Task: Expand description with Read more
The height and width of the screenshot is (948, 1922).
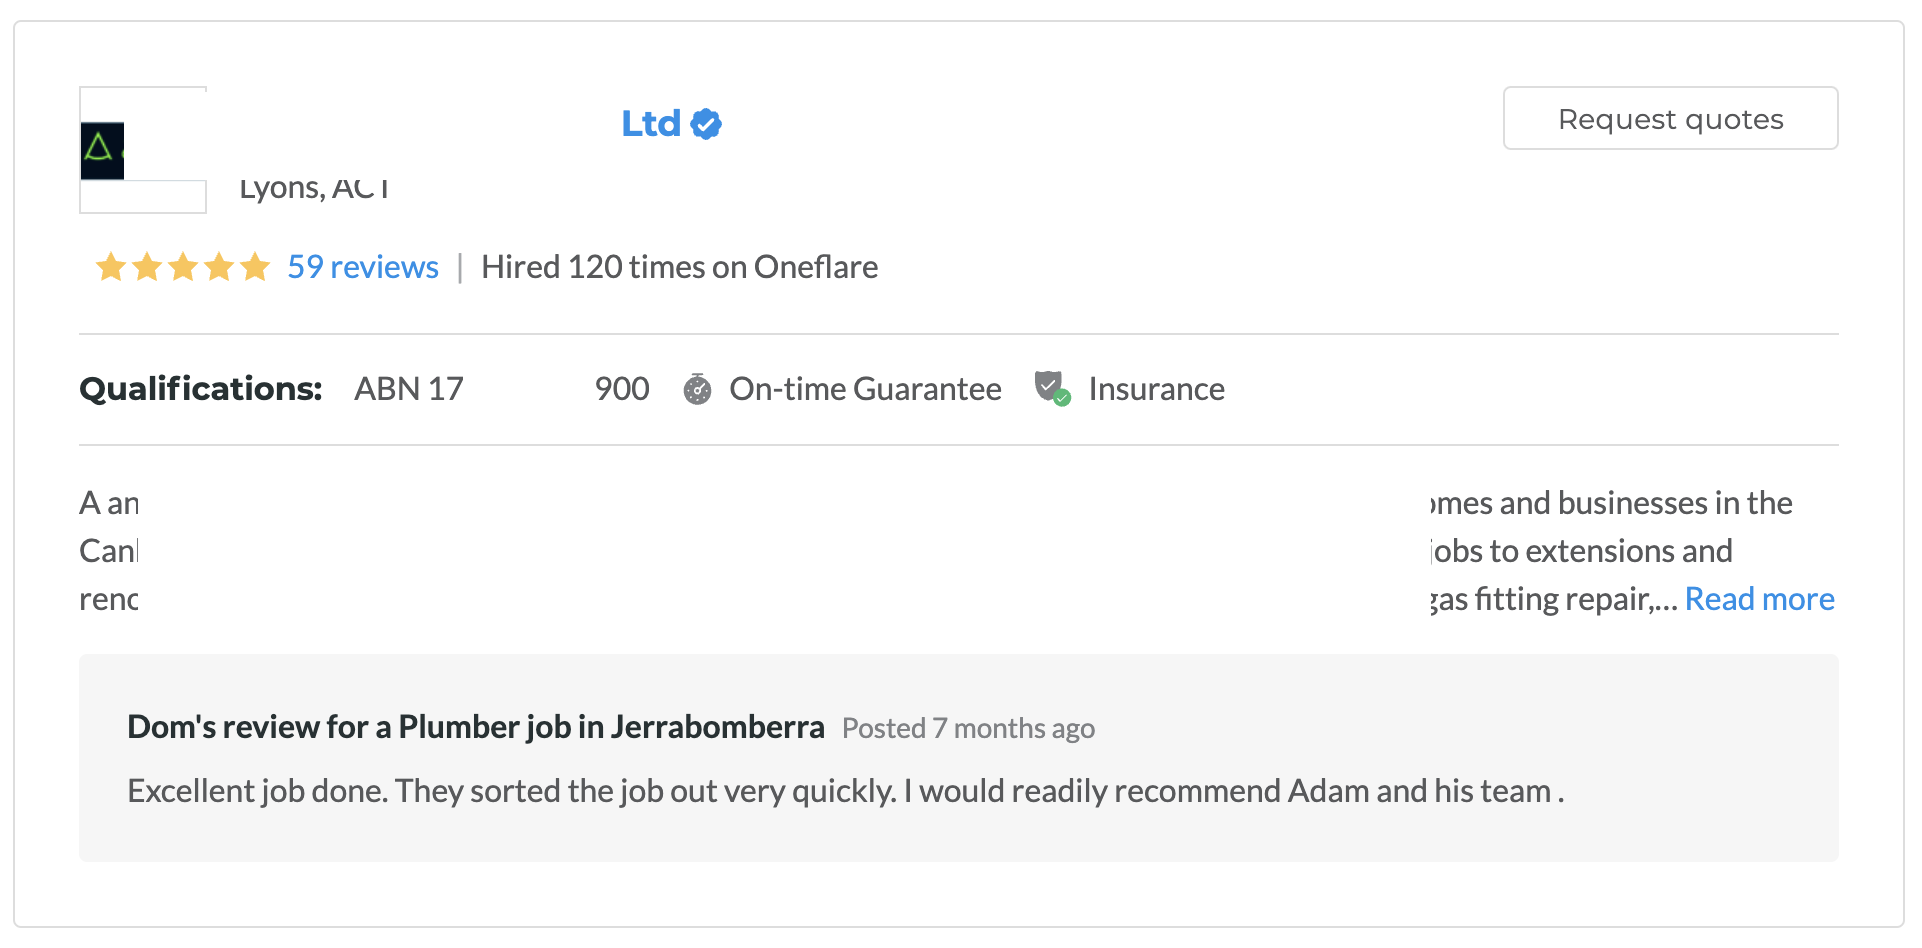Action: tap(1759, 599)
